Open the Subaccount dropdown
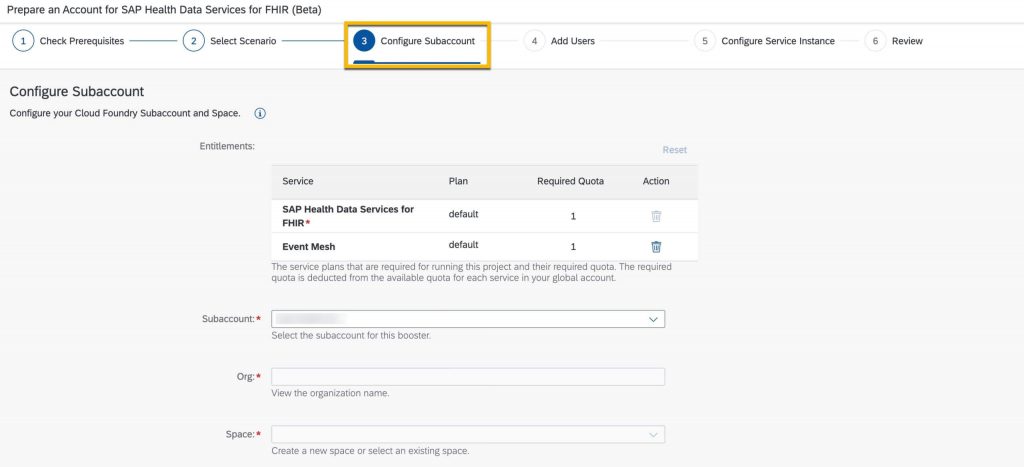Image resolution: width=1024 pixels, height=467 pixels. pyautogui.click(x=468, y=319)
